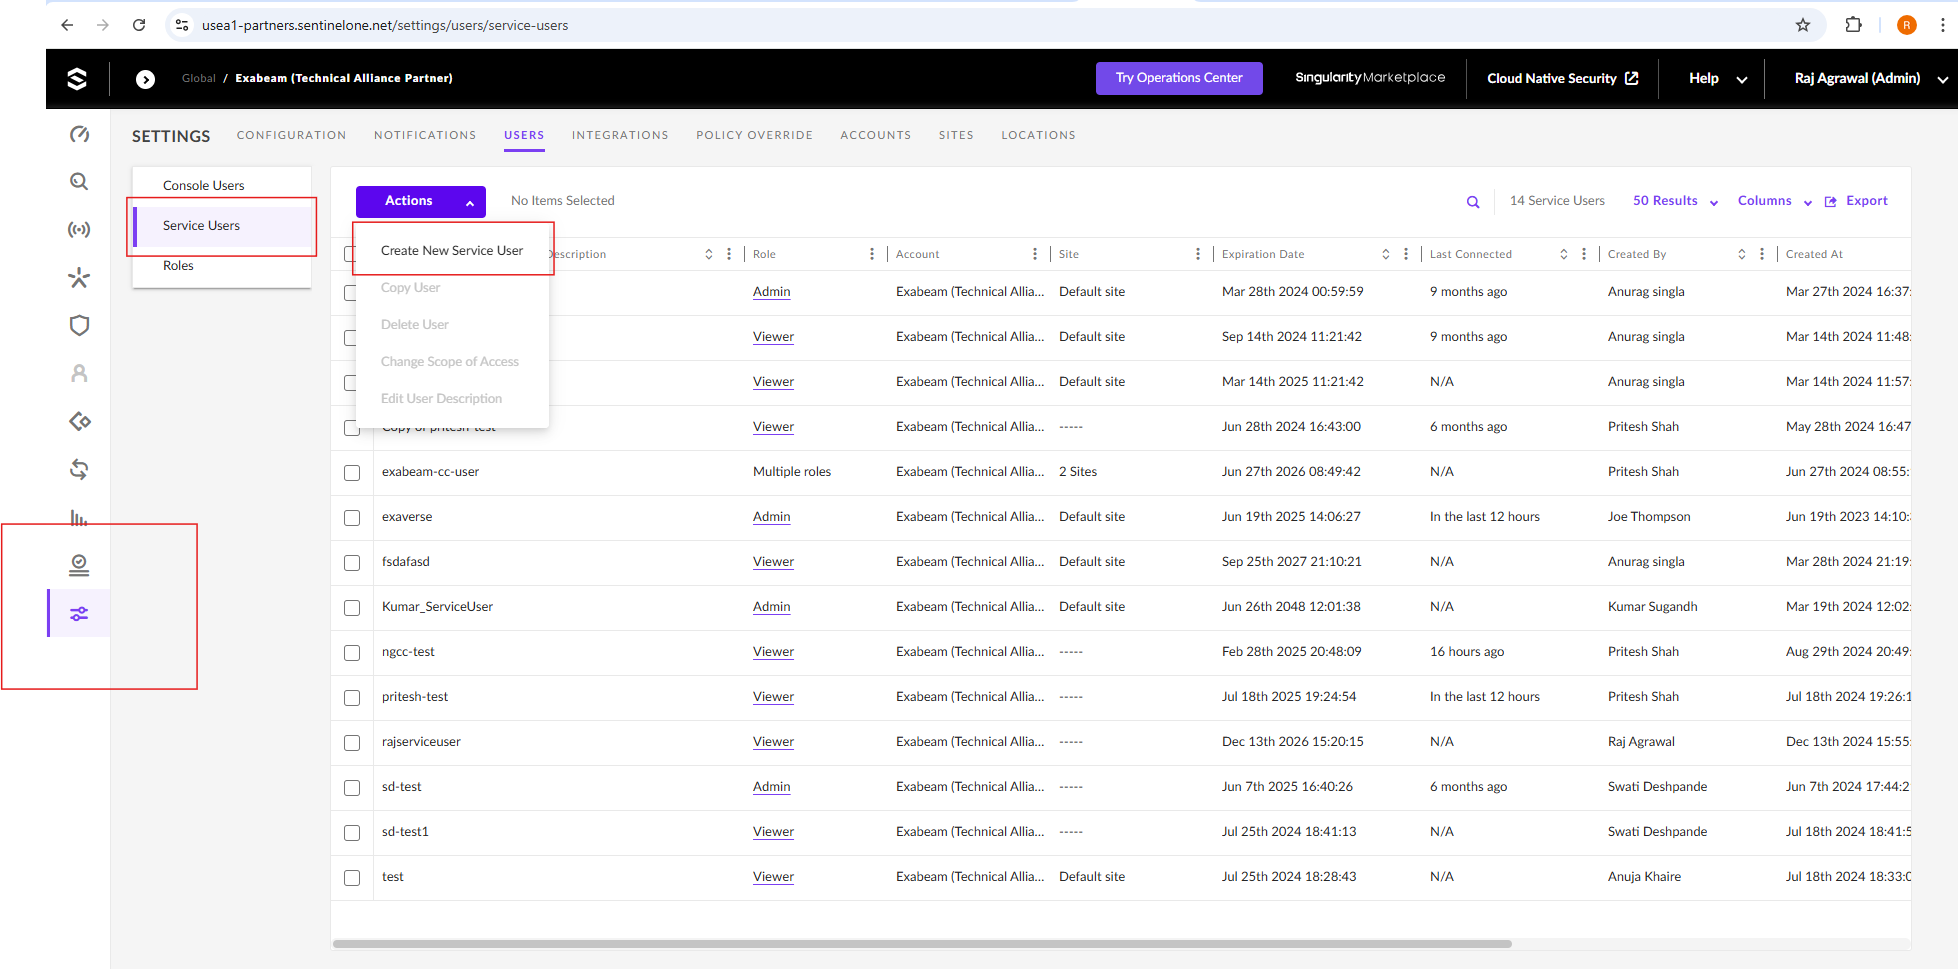
Task: Click the Export link
Action: click(x=1857, y=201)
